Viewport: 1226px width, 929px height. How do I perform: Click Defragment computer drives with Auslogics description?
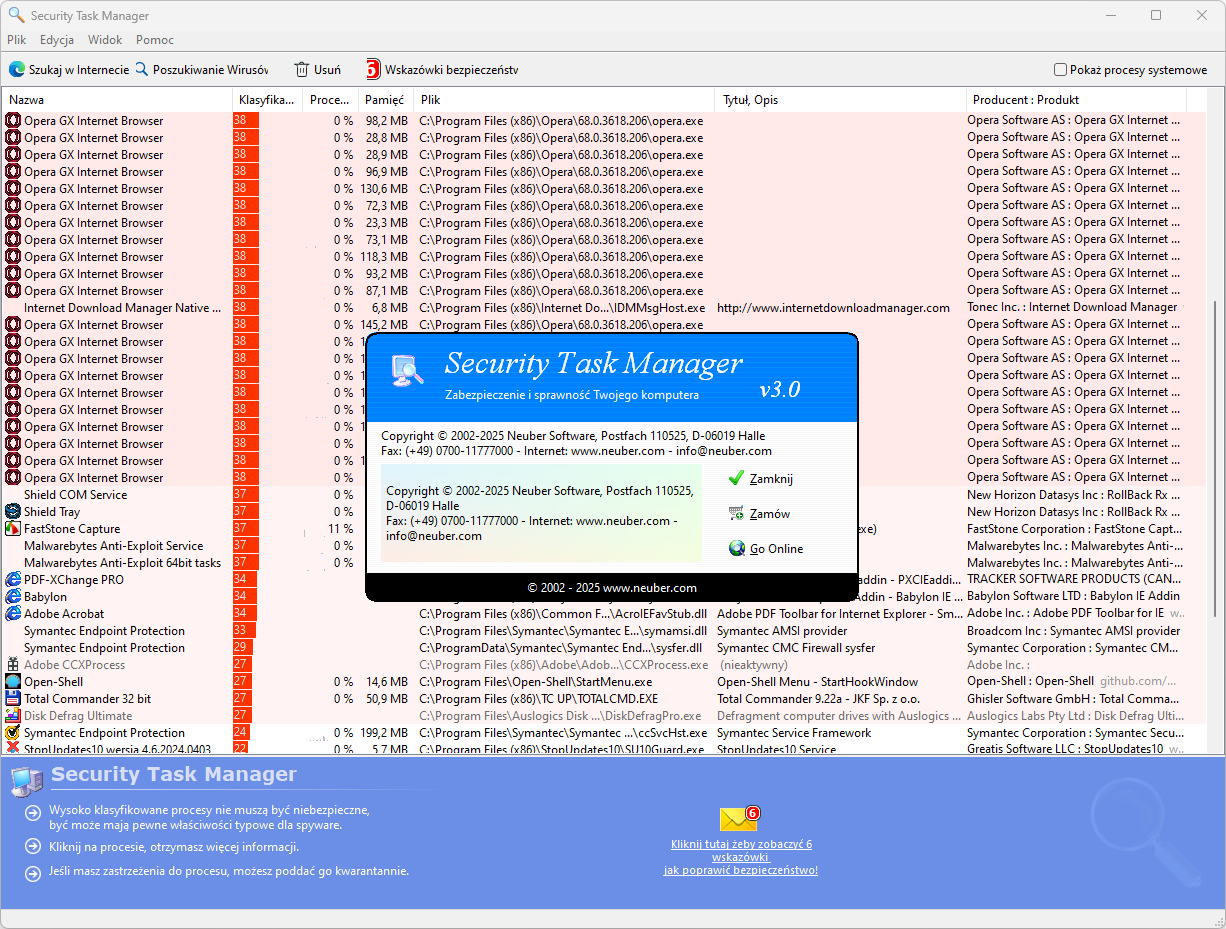pos(838,716)
